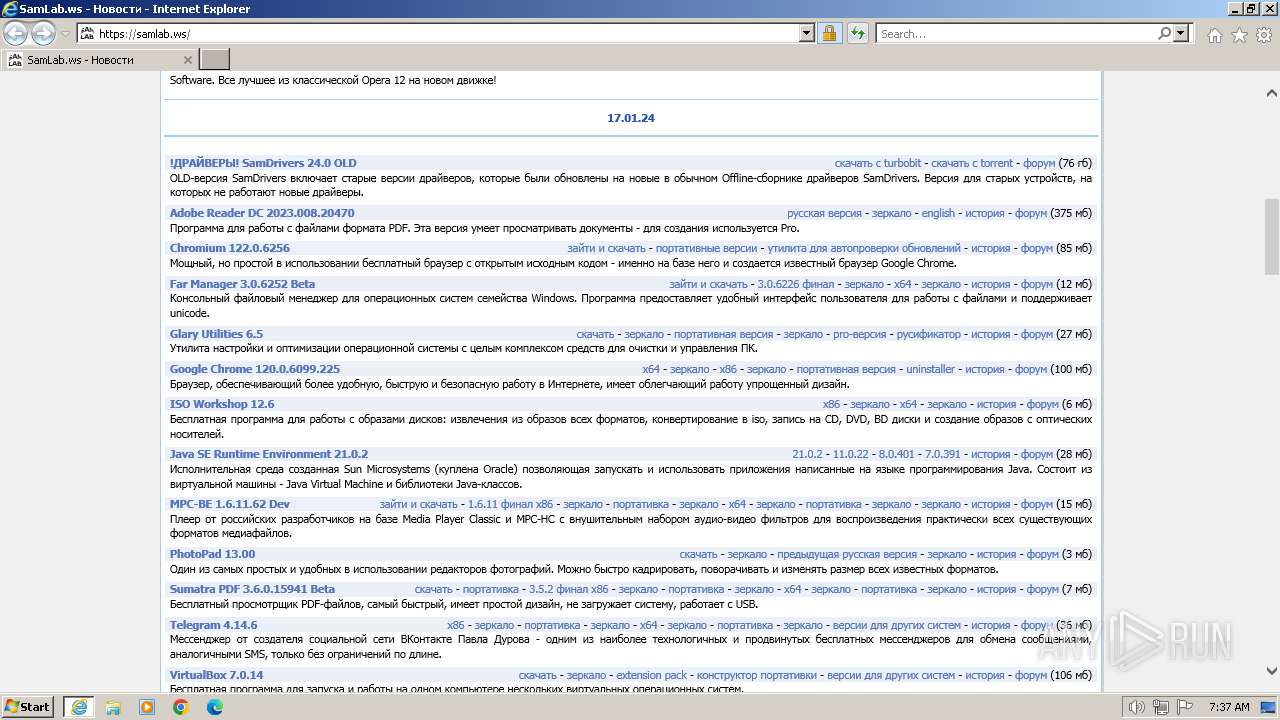Click the SamLab favicon in address bar
Image resolution: width=1280 pixels, height=720 pixels.
coord(87,33)
